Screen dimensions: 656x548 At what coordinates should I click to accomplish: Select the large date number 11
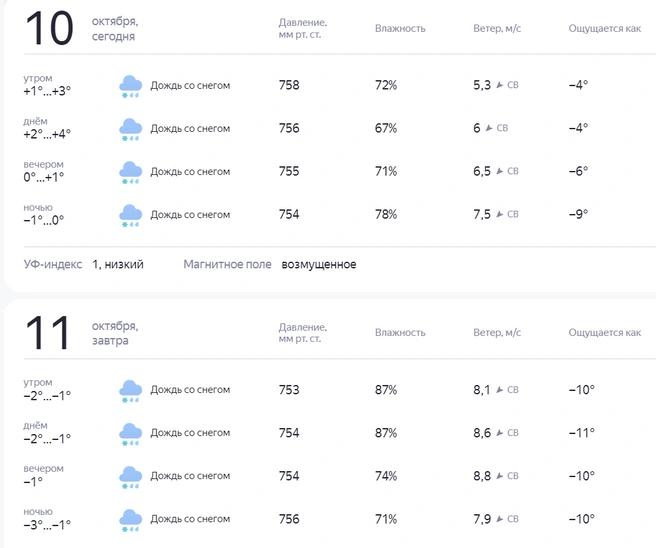[x=49, y=333]
